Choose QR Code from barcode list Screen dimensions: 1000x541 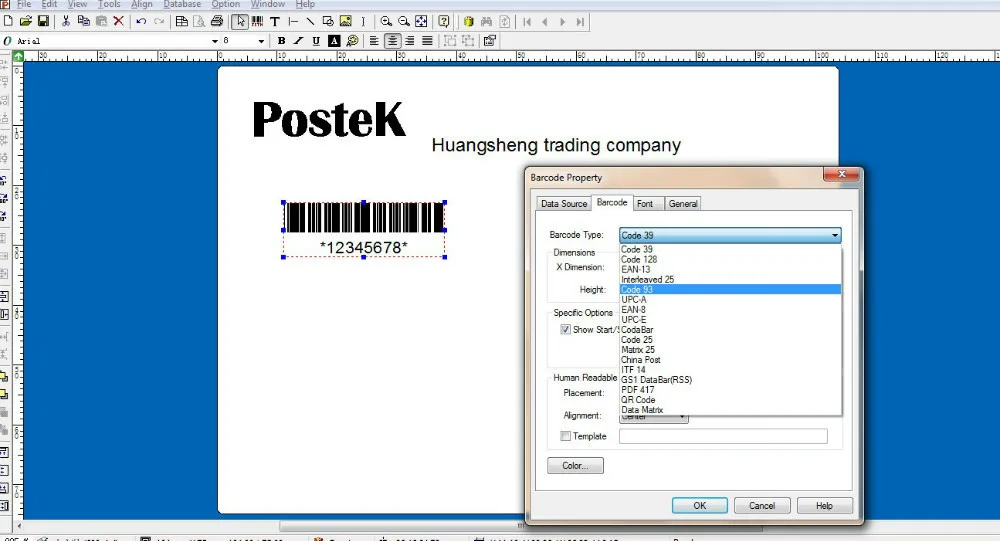(x=730, y=400)
